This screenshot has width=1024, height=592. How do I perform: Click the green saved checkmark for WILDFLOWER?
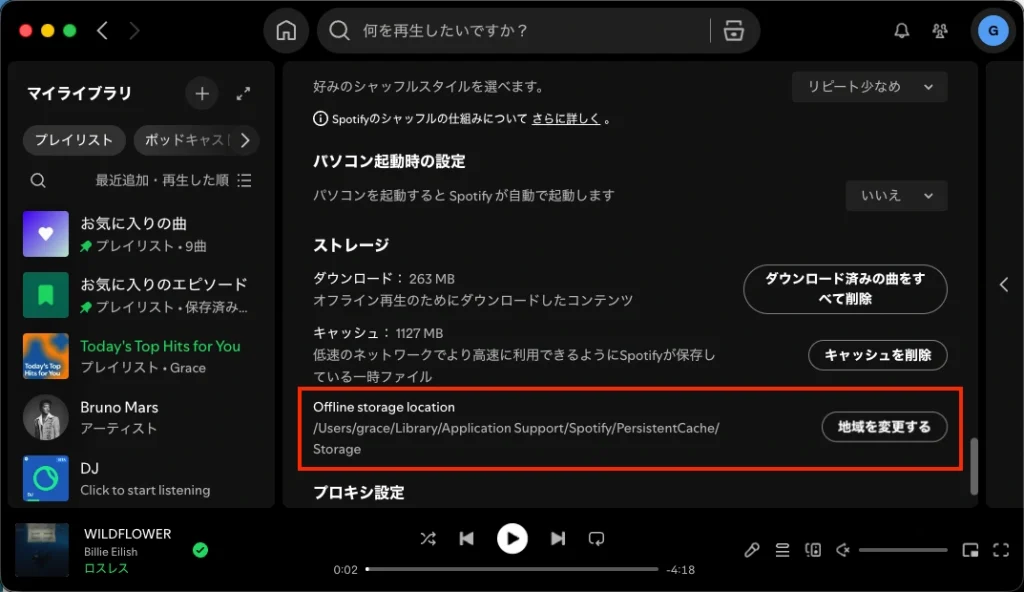(200, 550)
